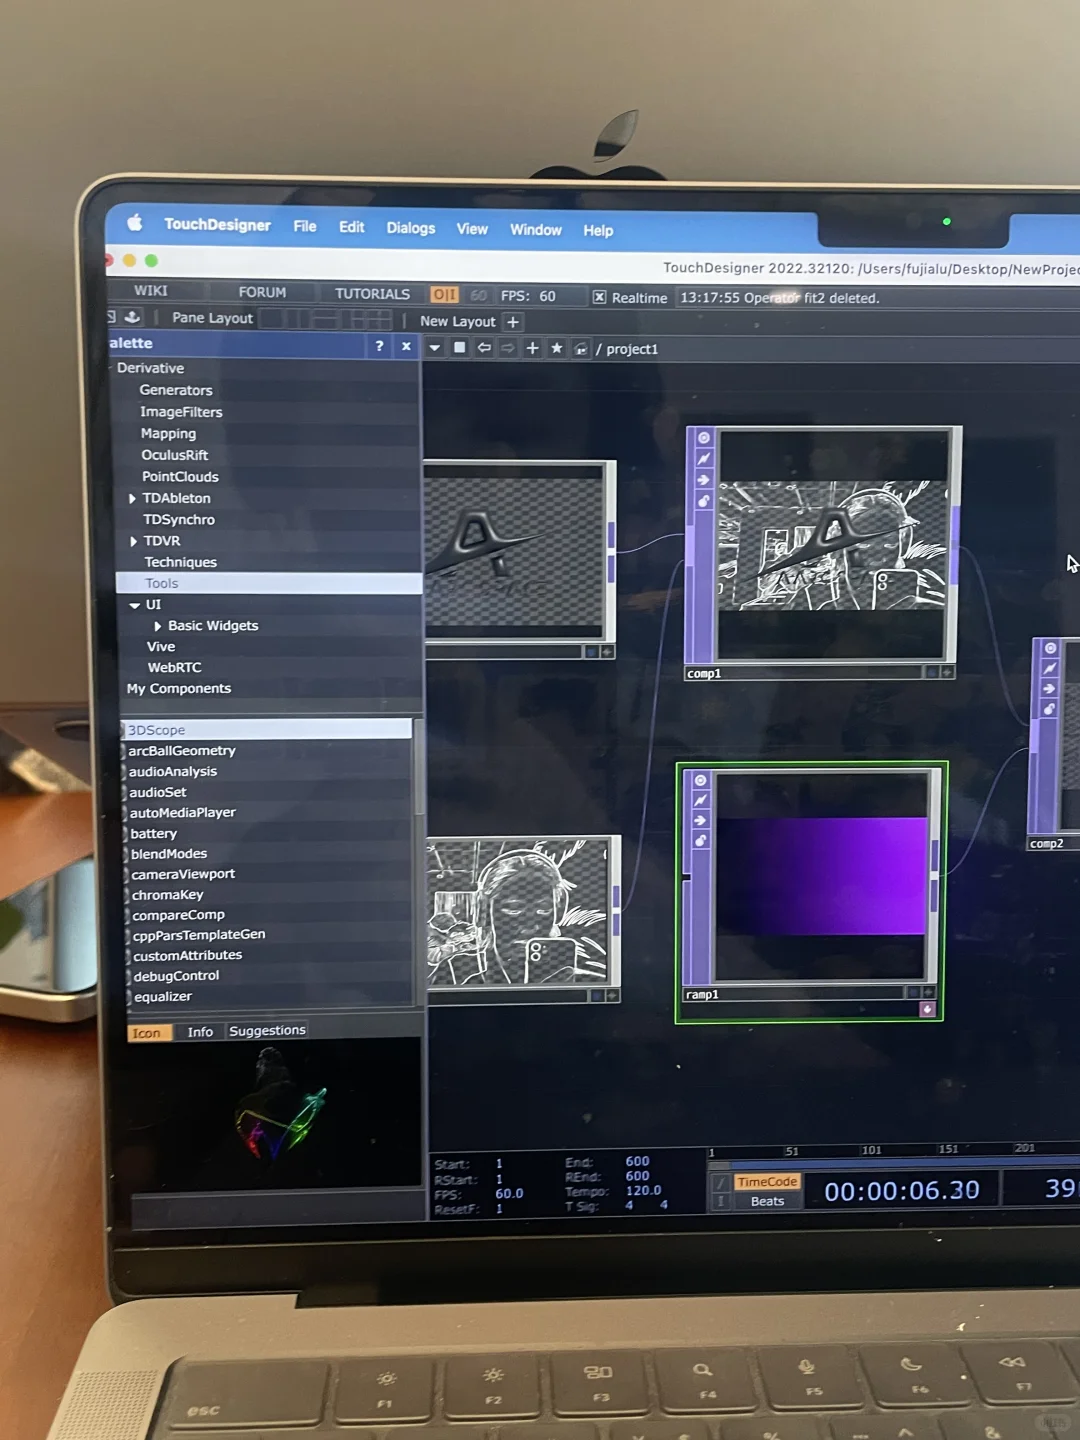This screenshot has width=1080, height=1440.
Task: Select 3DScope in the component list
Action: coord(266,730)
